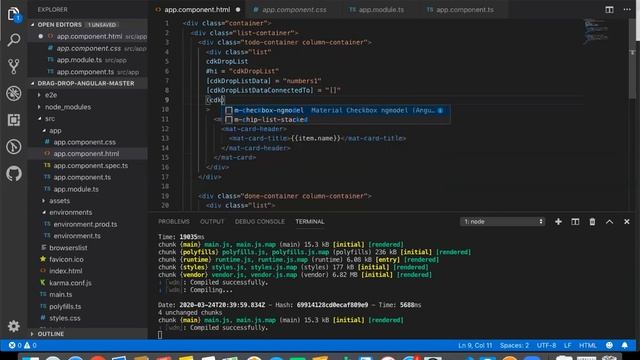640x360 pixels.
Task: Open the Debug view icon
Action: click(13, 93)
